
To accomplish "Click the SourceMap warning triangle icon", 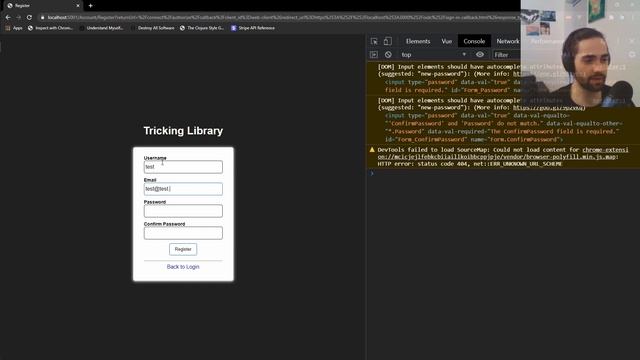I will 372,150.
